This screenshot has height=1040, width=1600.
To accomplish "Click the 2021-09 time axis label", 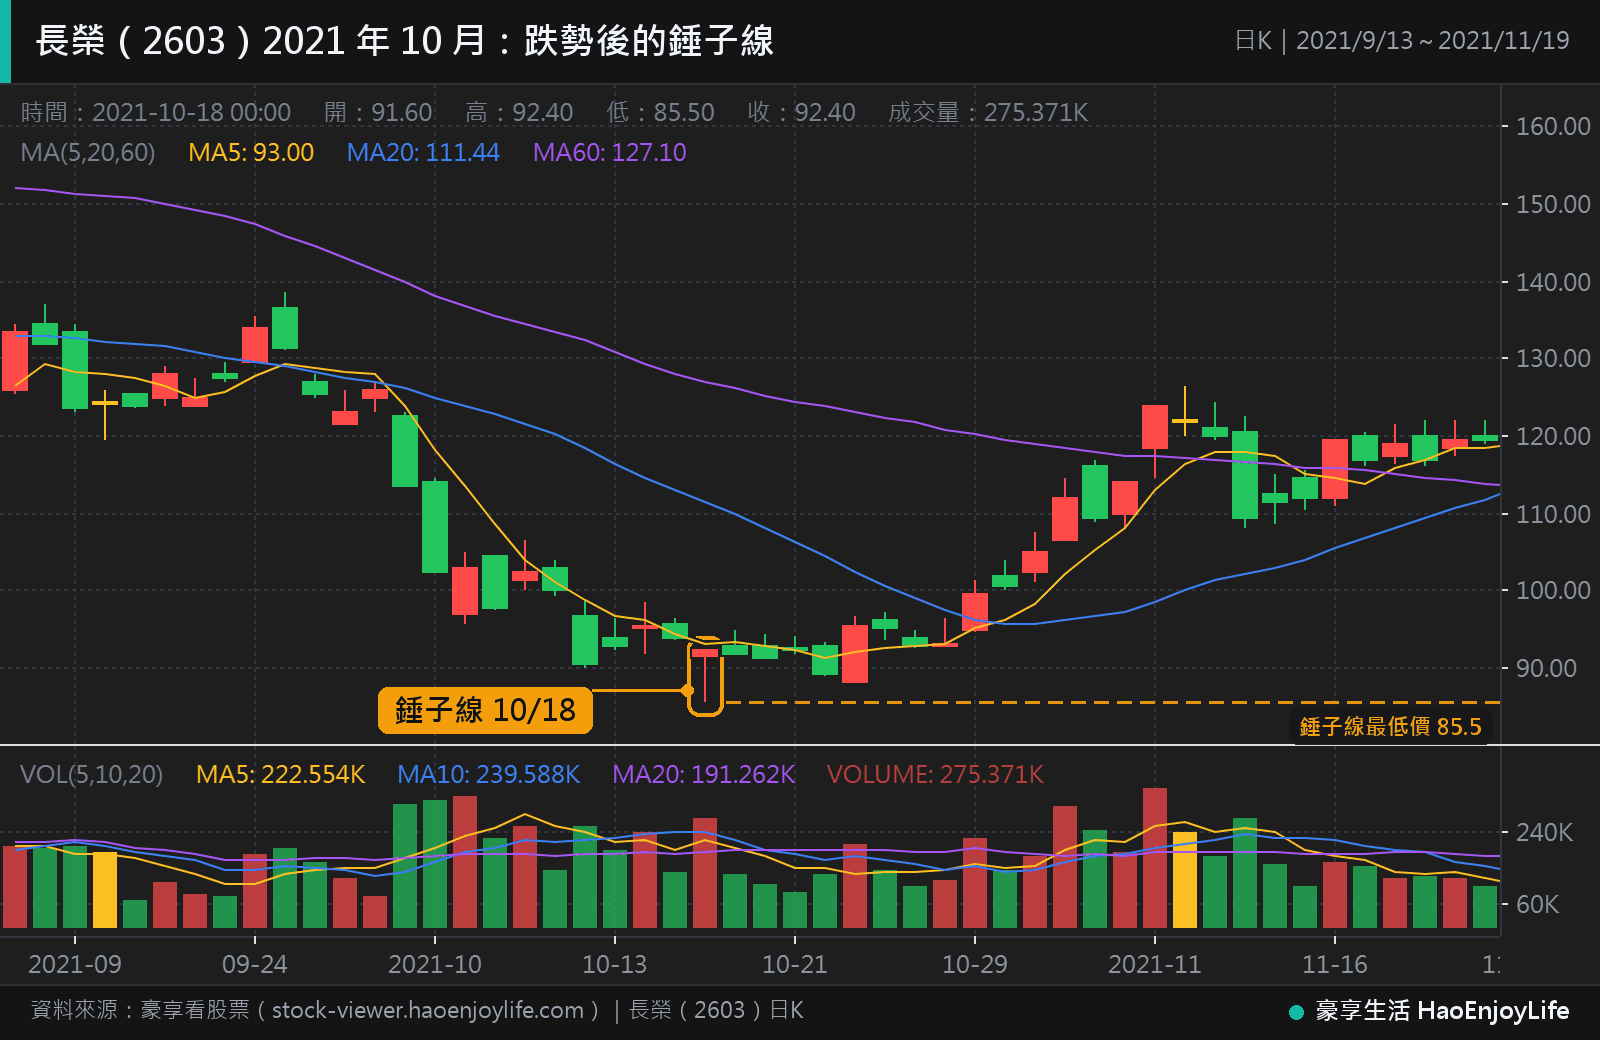I will tap(75, 964).
